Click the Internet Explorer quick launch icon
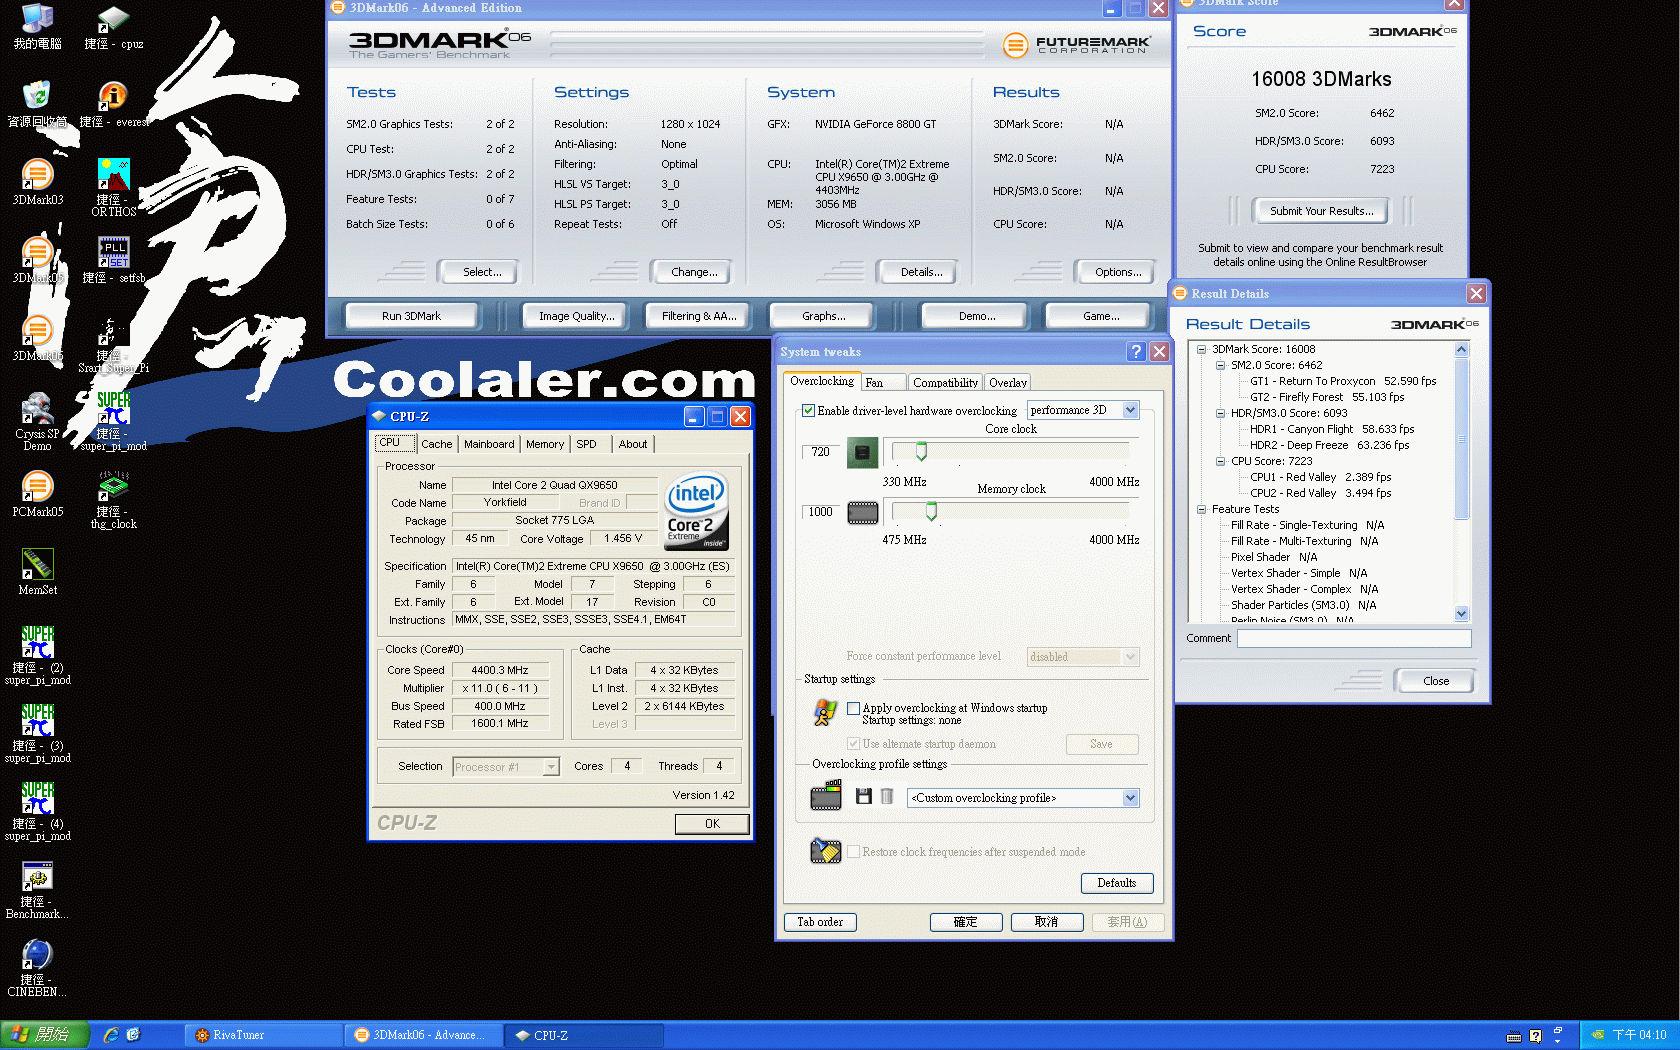The width and height of the screenshot is (1680, 1050). tap(110, 1035)
